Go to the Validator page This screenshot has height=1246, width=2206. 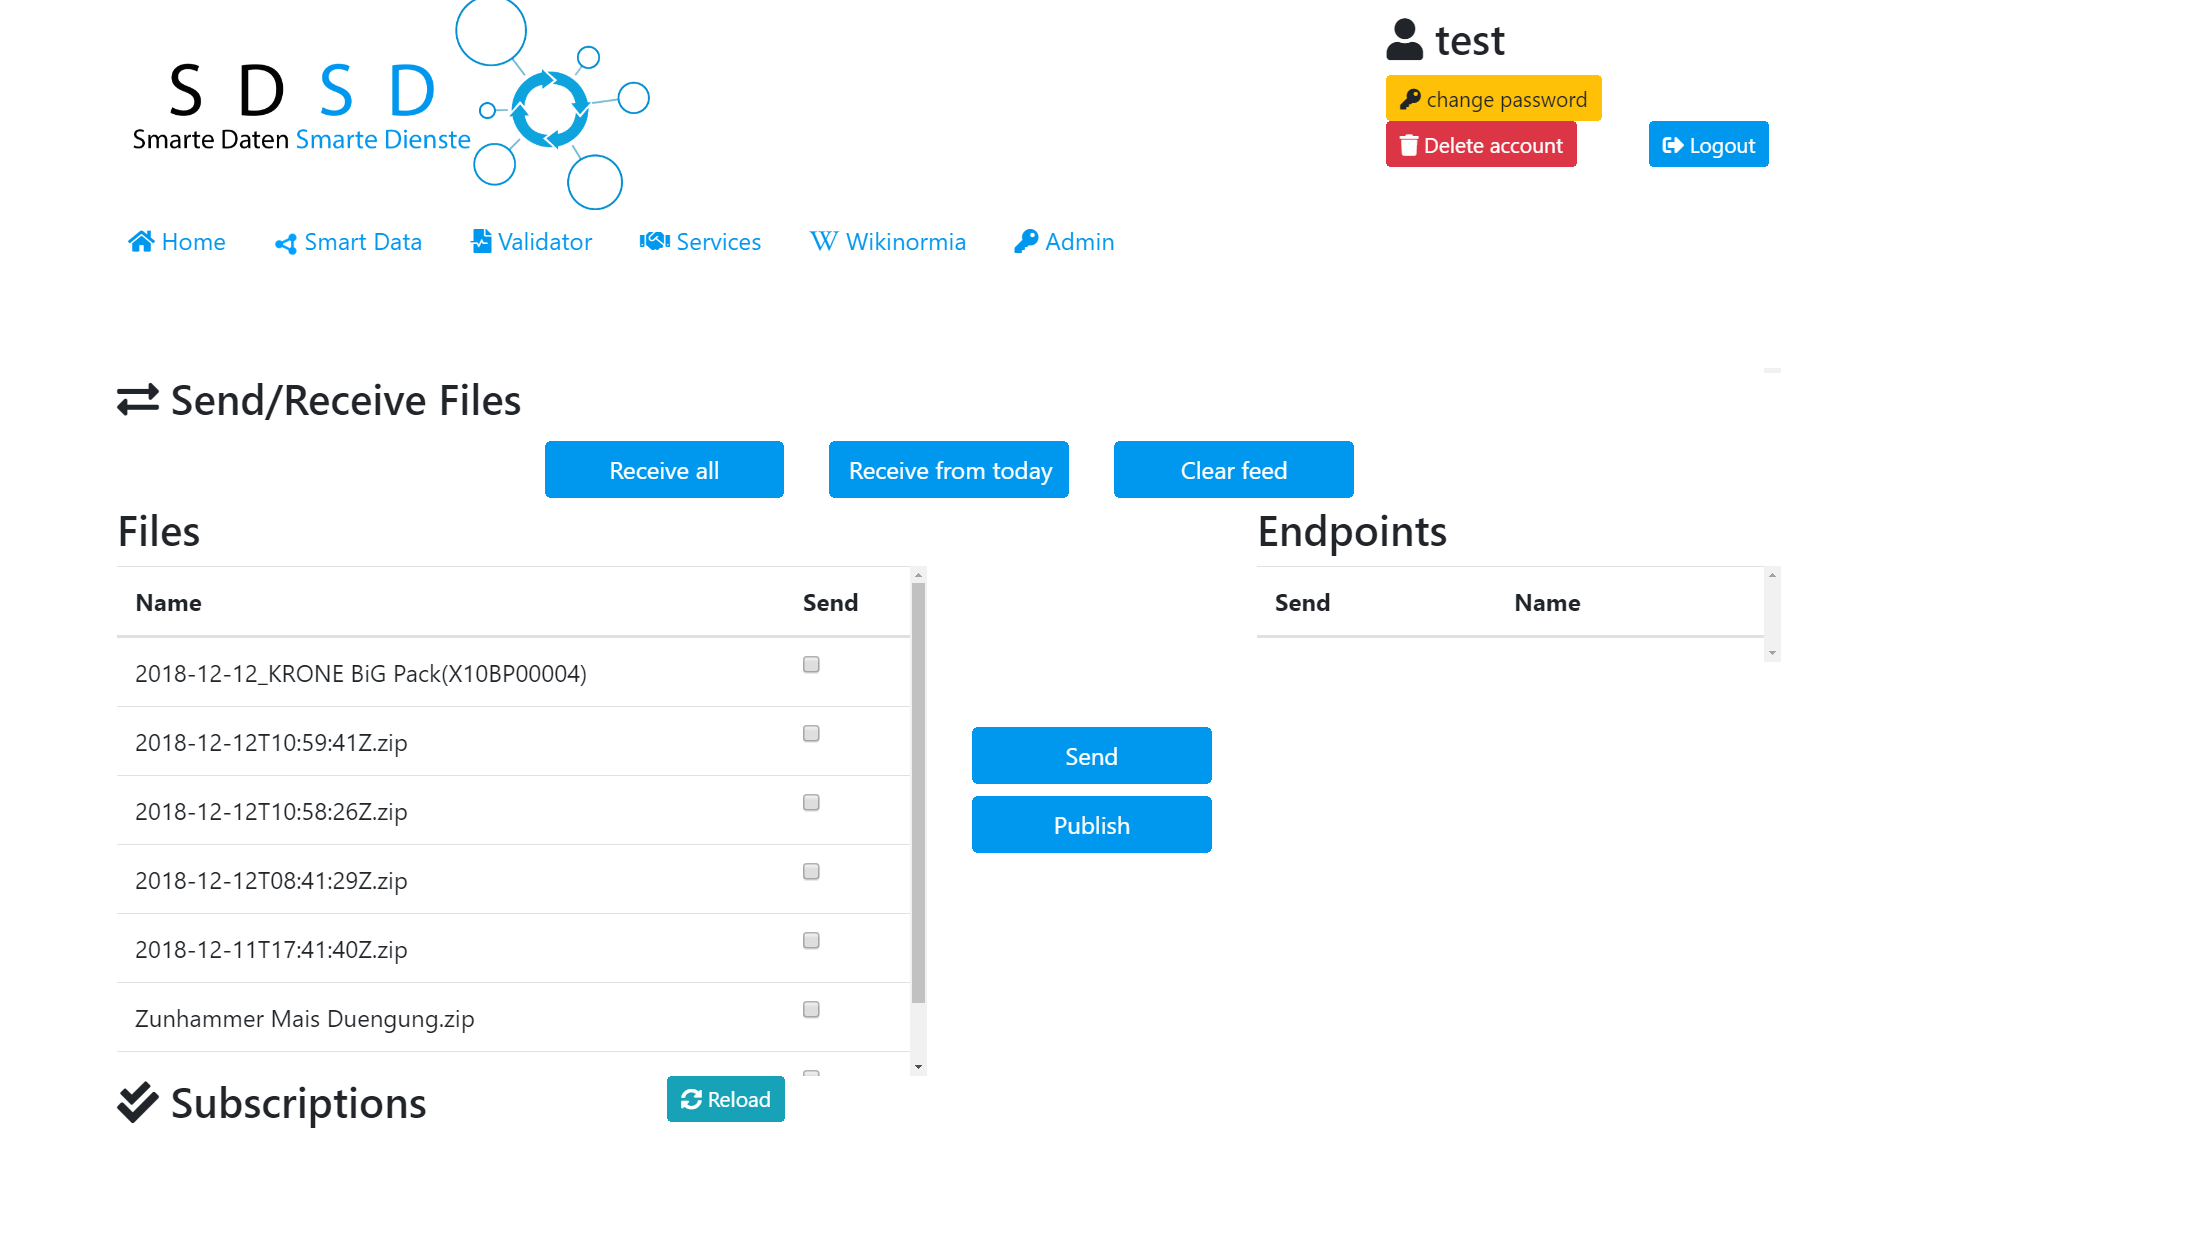coord(531,242)
